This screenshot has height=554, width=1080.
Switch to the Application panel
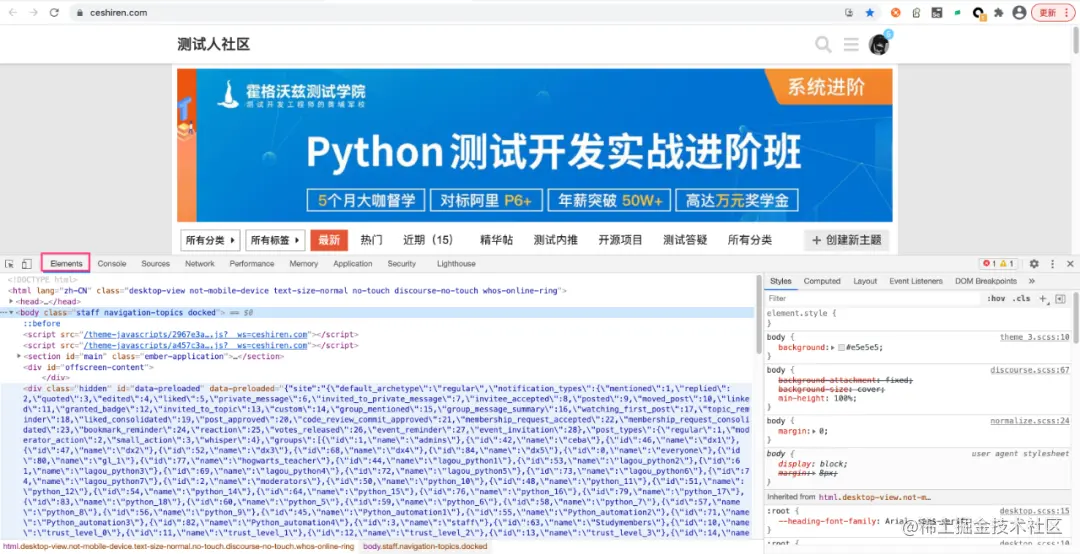[x=353, y=264]
